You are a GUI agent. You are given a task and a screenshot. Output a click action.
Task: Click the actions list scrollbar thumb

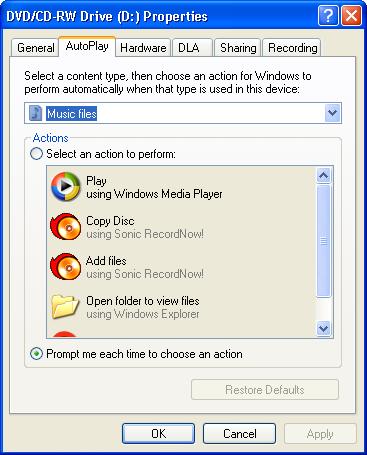click(323, 241)
